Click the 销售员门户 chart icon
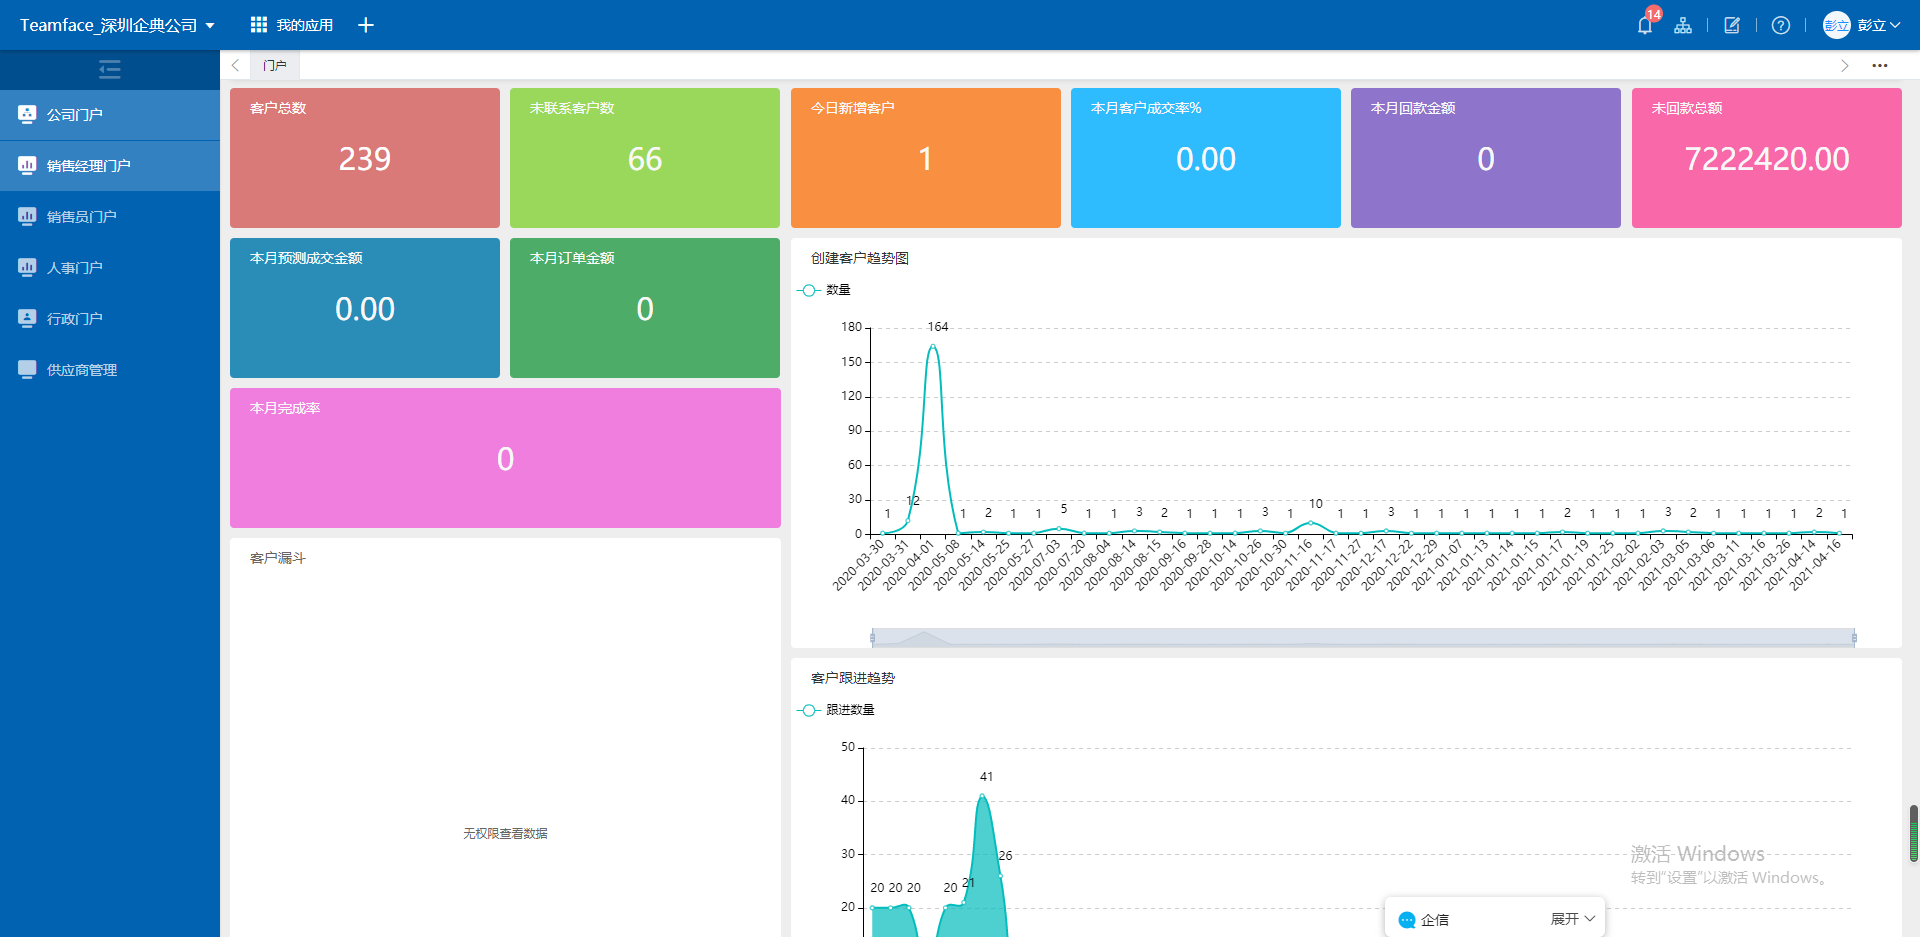This screenshot has height=937, width=1920. click(27, 216)
